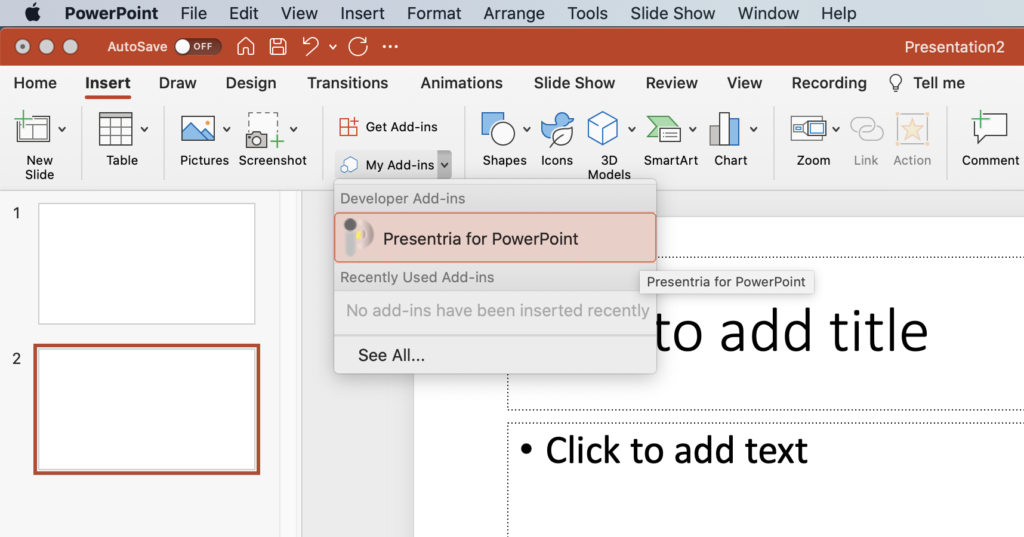Expand the Pictures dropdown arrow
Viewport: 1024px width, 537px height.
point(227,129)
